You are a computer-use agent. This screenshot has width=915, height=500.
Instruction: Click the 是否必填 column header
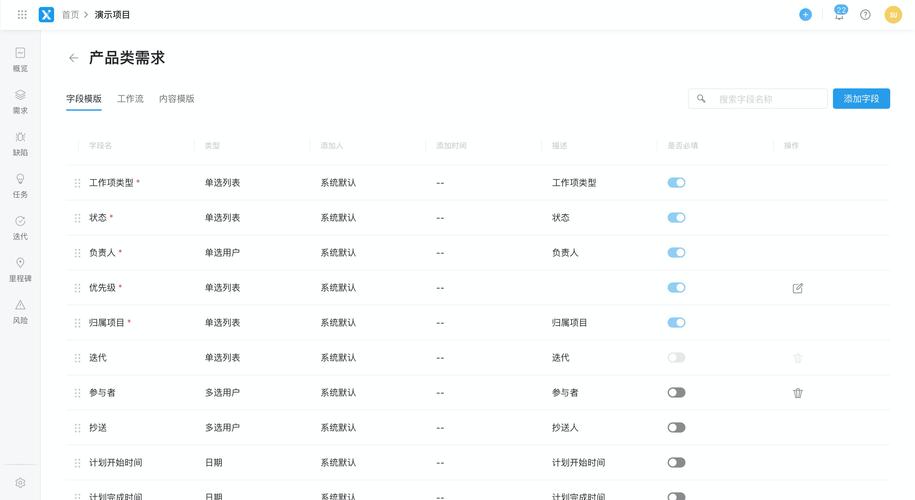[683, 145]
